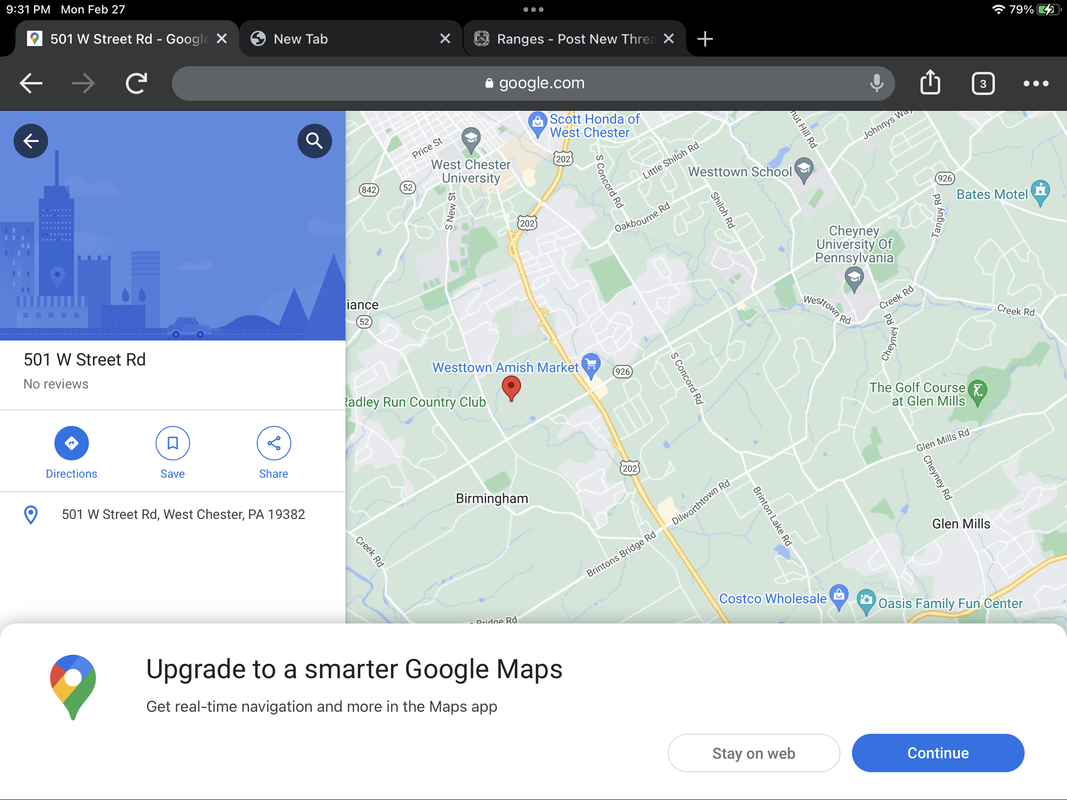Screen dimensions: 1067x800
Task: Open a new browser tab with plus
Action: (705, 39)
